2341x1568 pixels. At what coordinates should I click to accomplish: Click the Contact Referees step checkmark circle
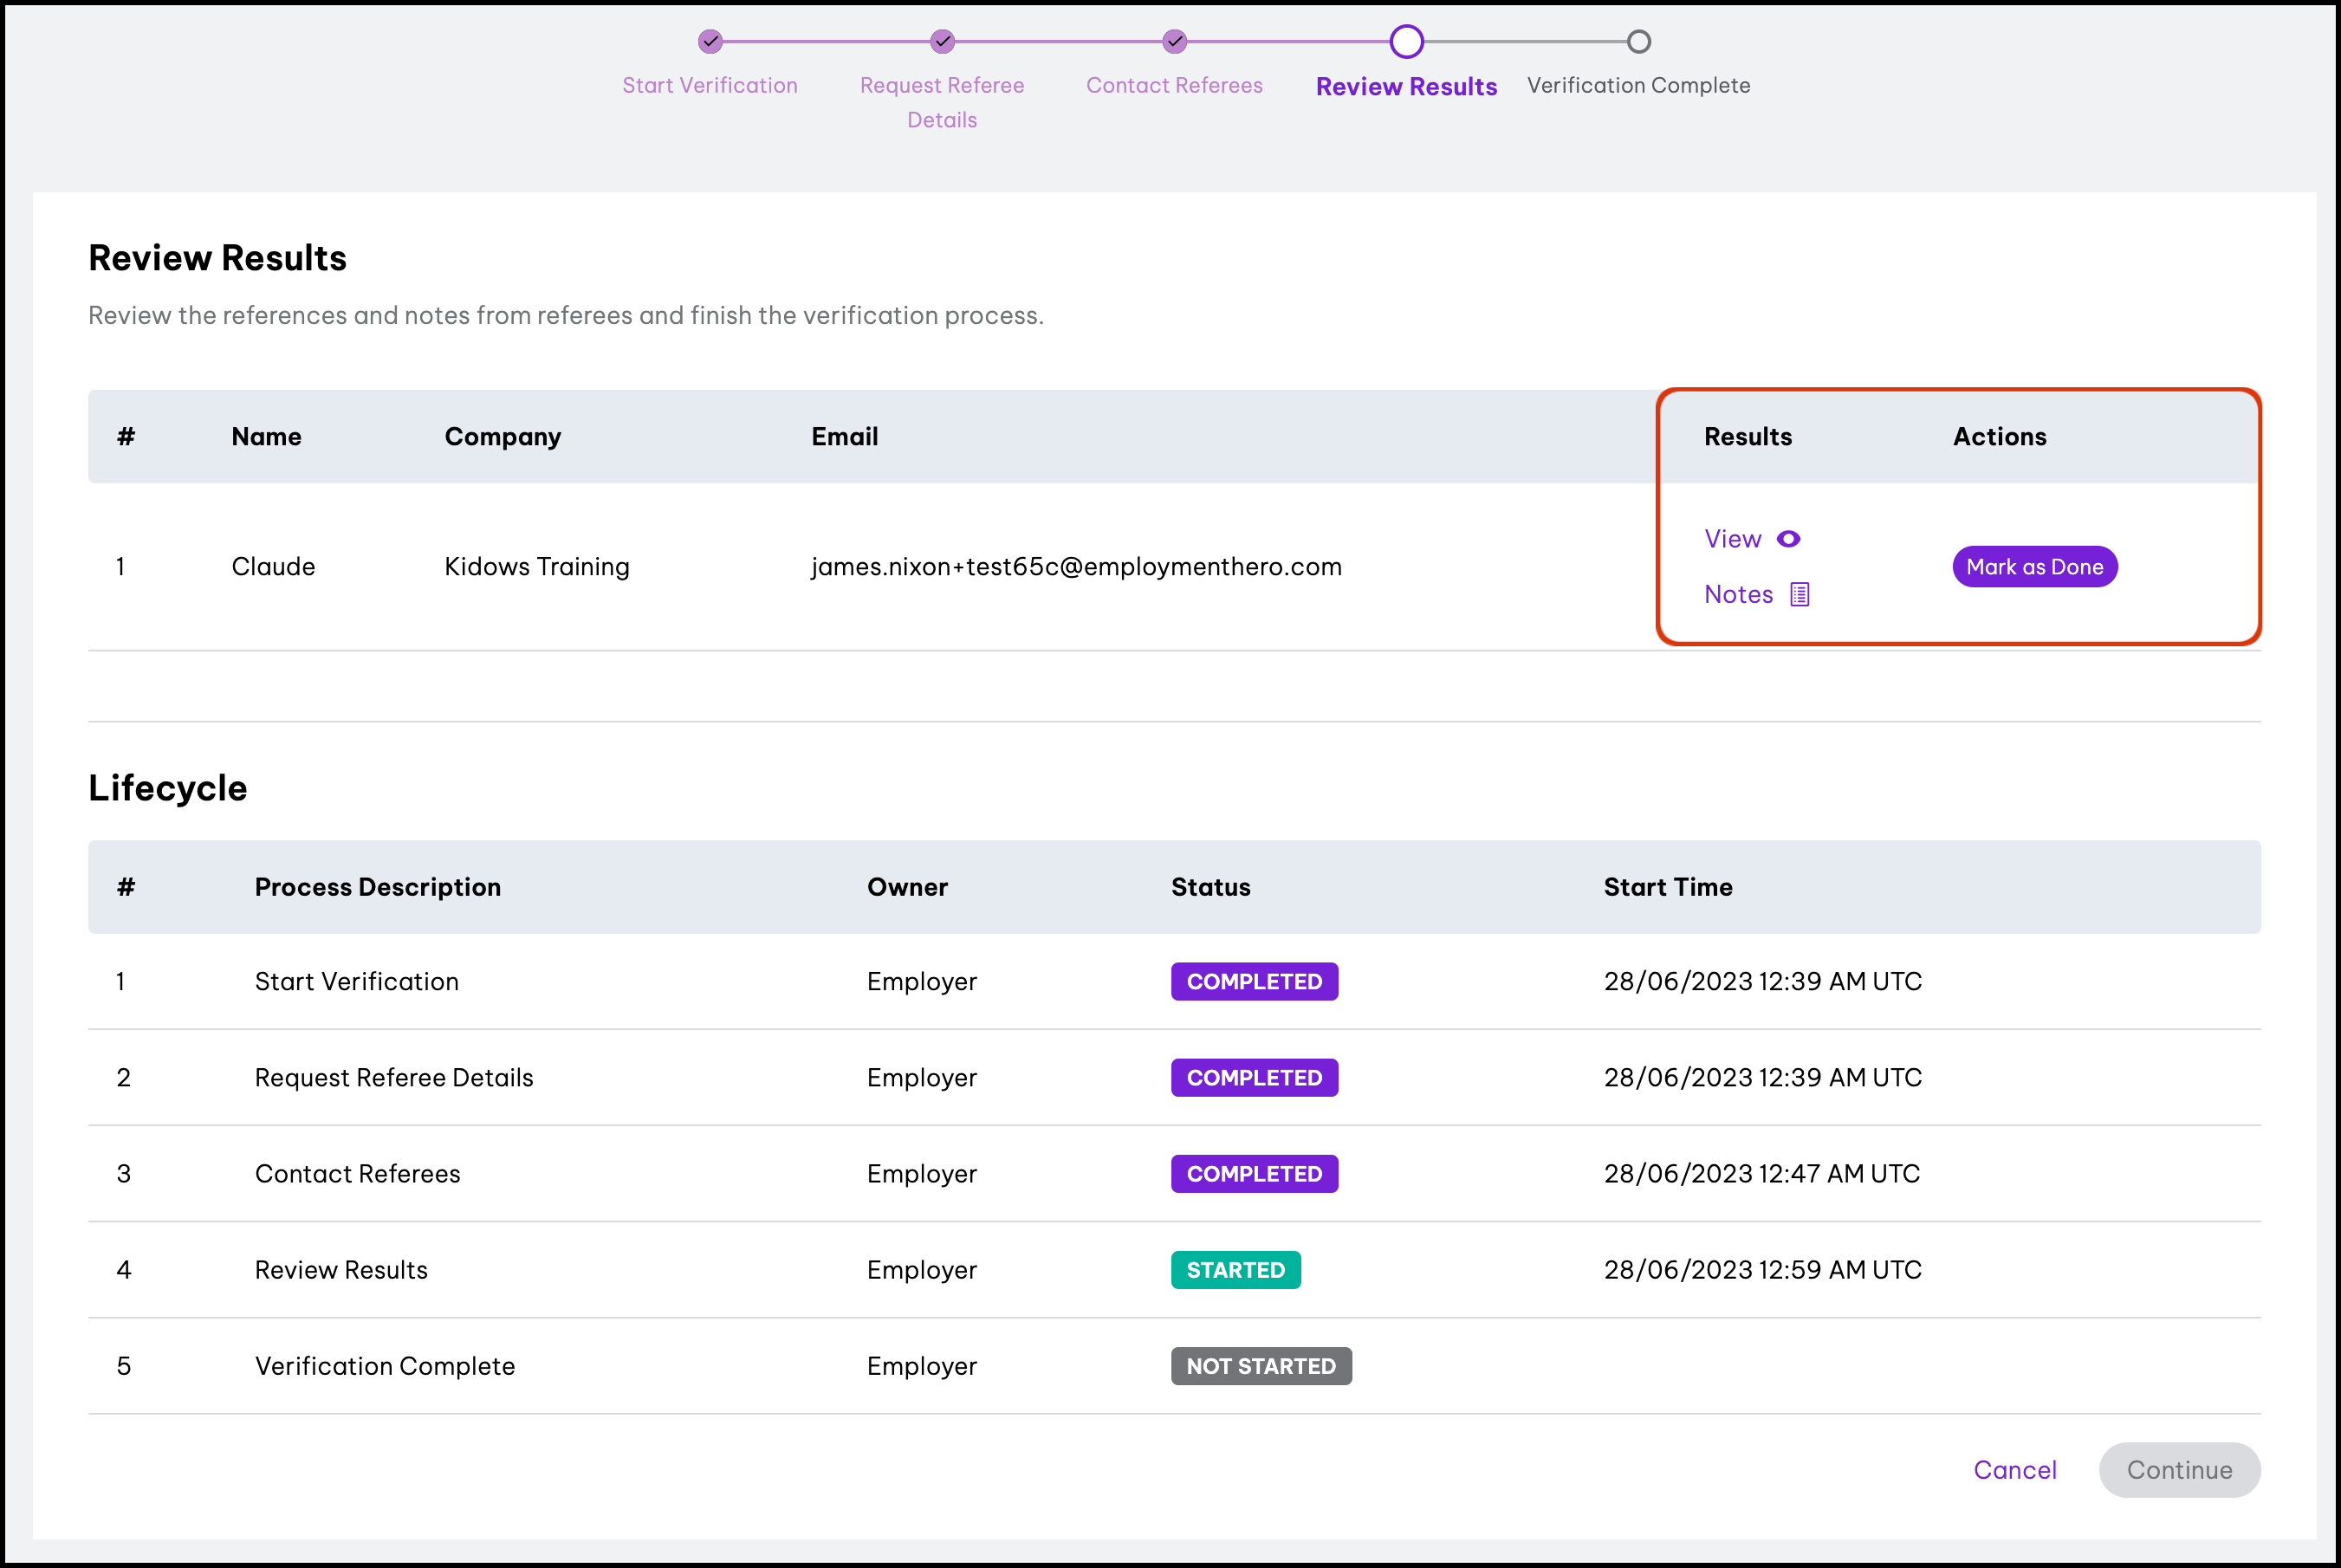1174,42
